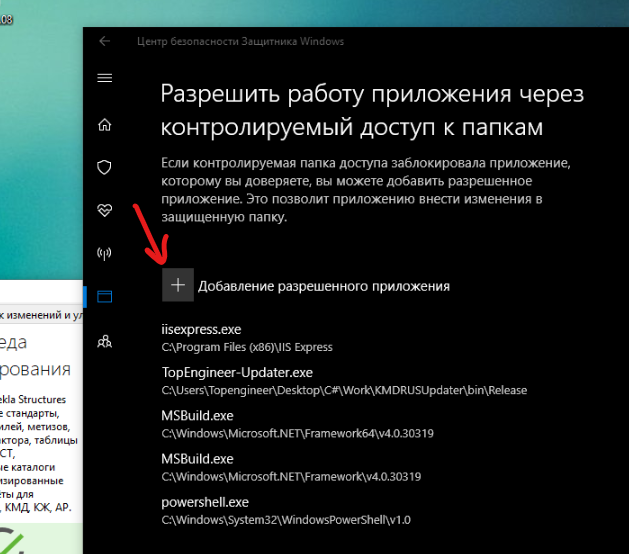The width and height of the screenshot is (629, 554).
Task: Click path 'C:\Windows\Microsoft.NET\Framework\v4.0.30319'
Action: tap(291, 477)
